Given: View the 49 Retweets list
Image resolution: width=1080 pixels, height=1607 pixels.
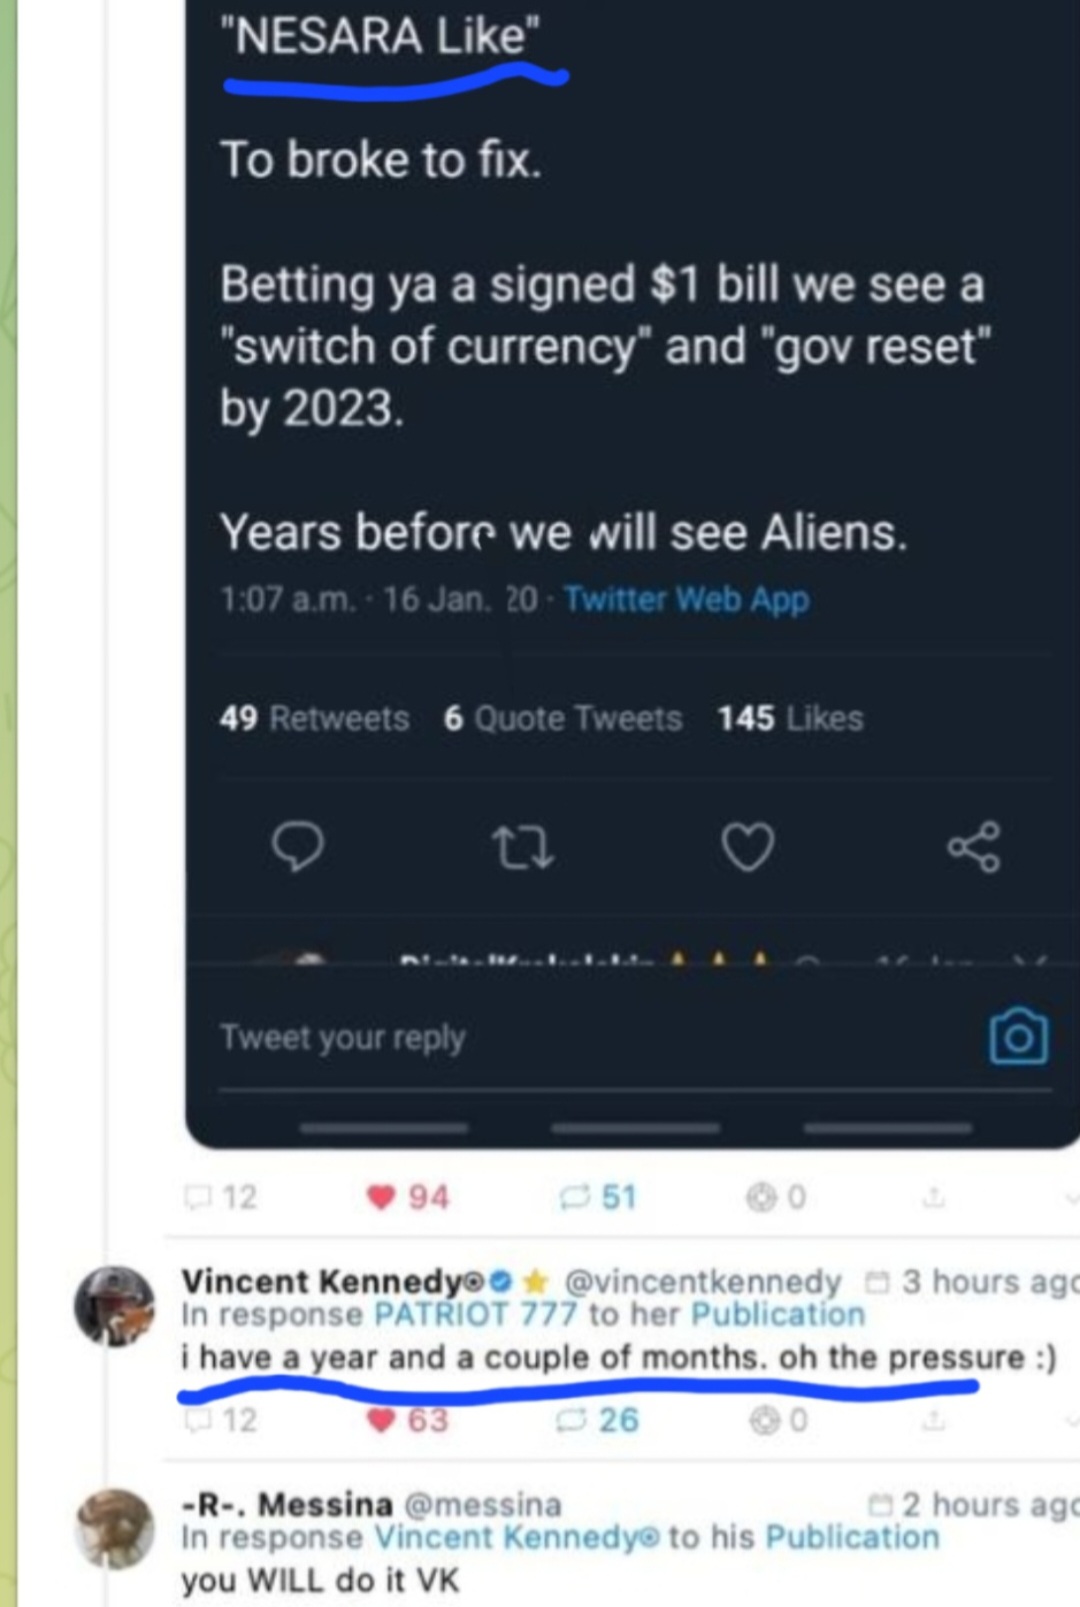Looking at the screenshot, I should (x=314, y=718).
